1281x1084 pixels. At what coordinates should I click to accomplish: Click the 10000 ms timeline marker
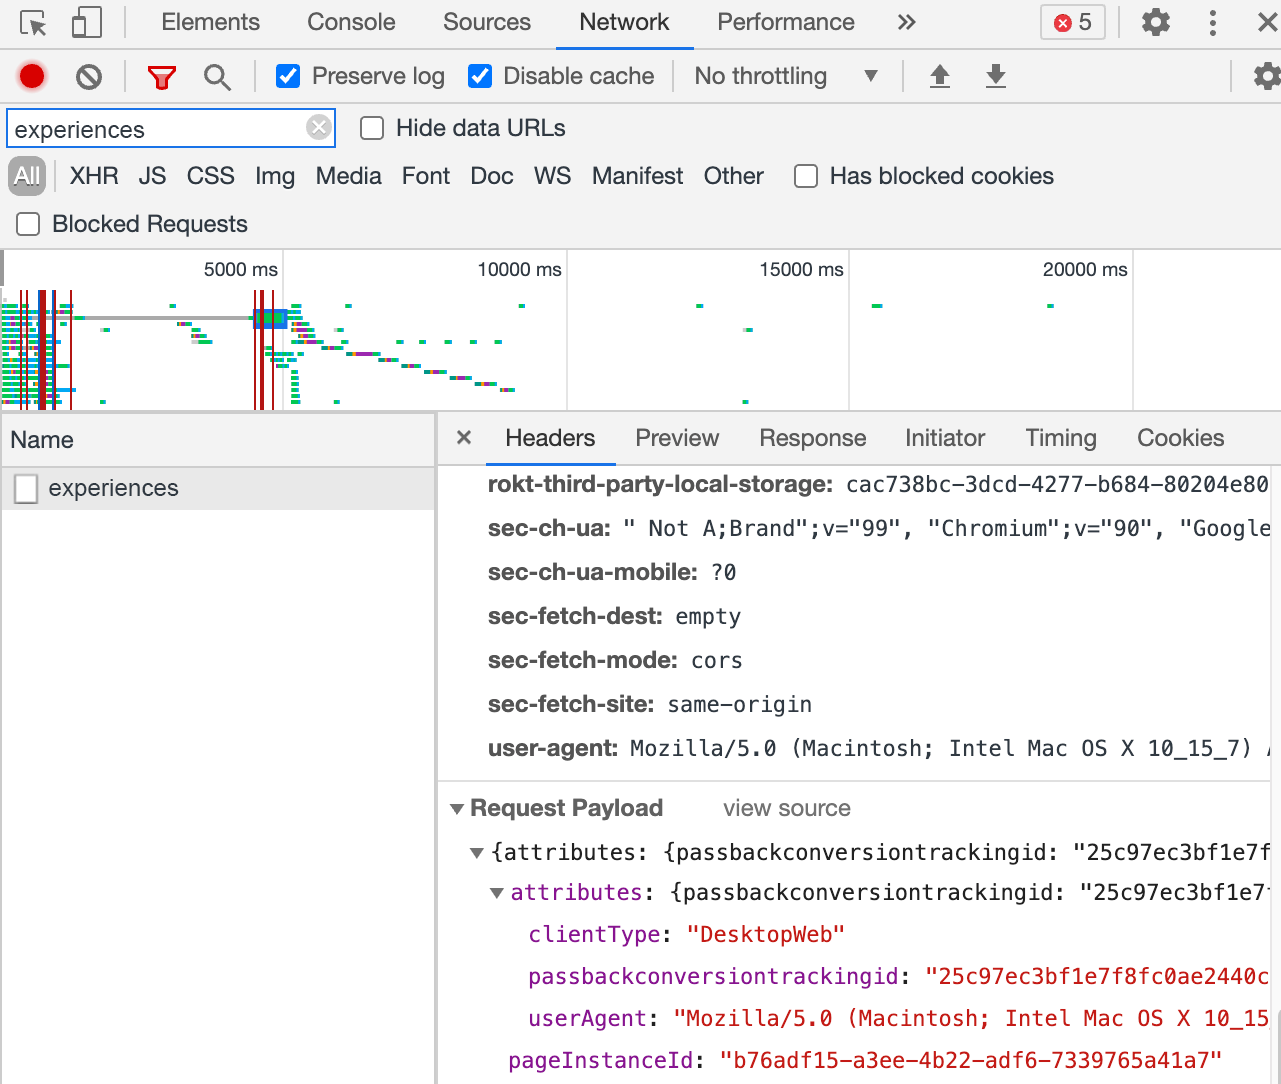coord(519,269)
